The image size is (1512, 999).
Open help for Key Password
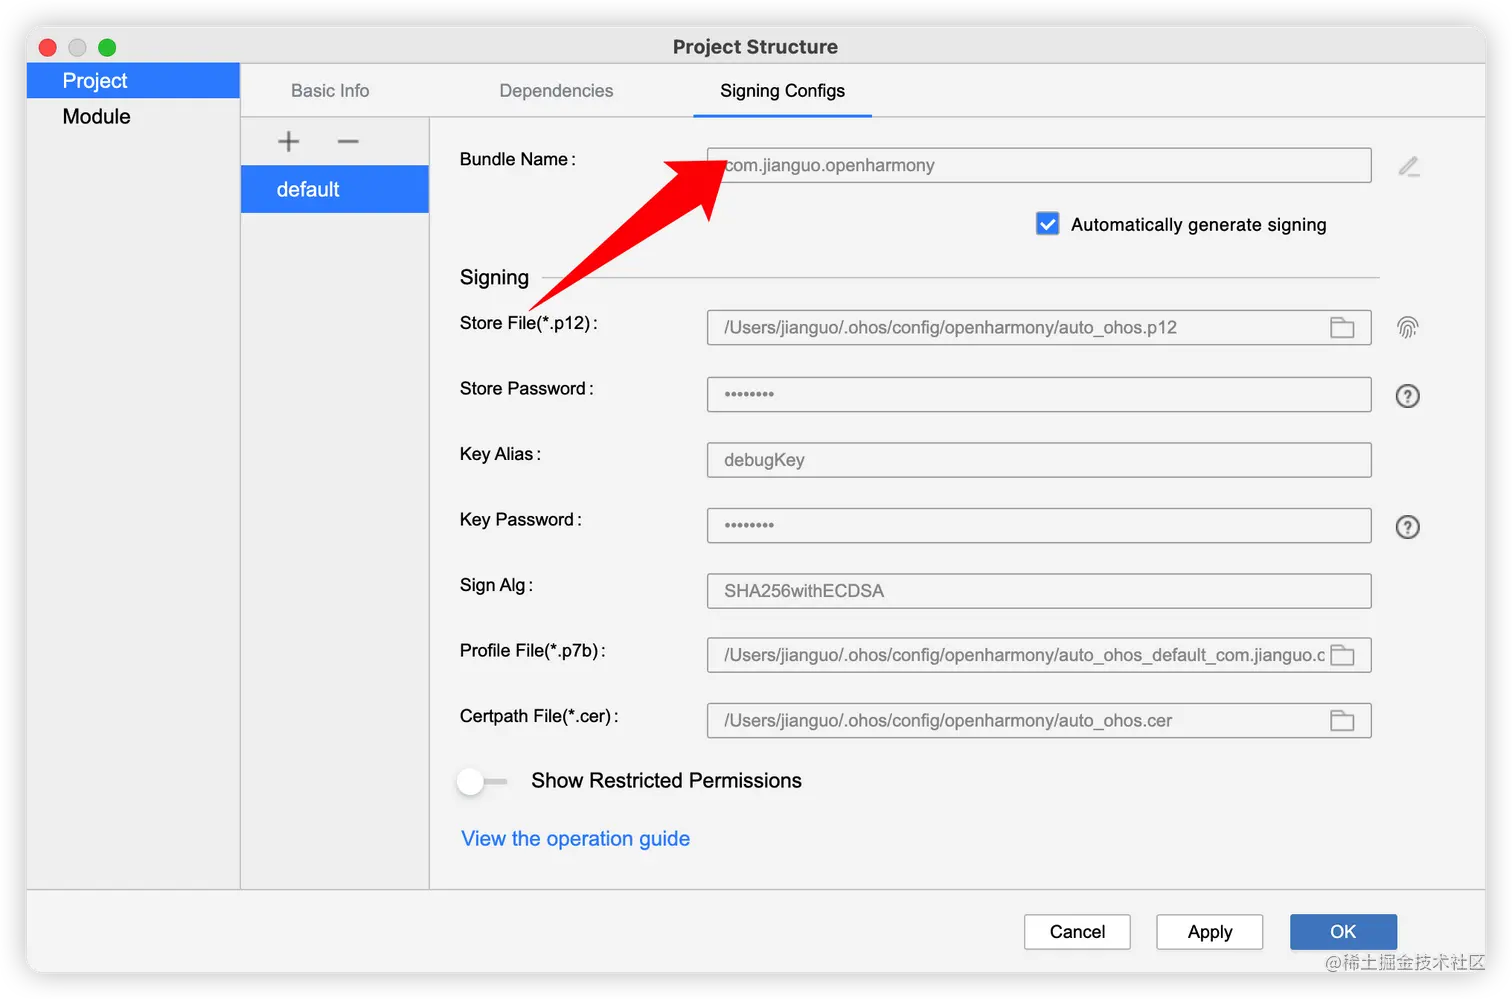(x=1407, y=527)
